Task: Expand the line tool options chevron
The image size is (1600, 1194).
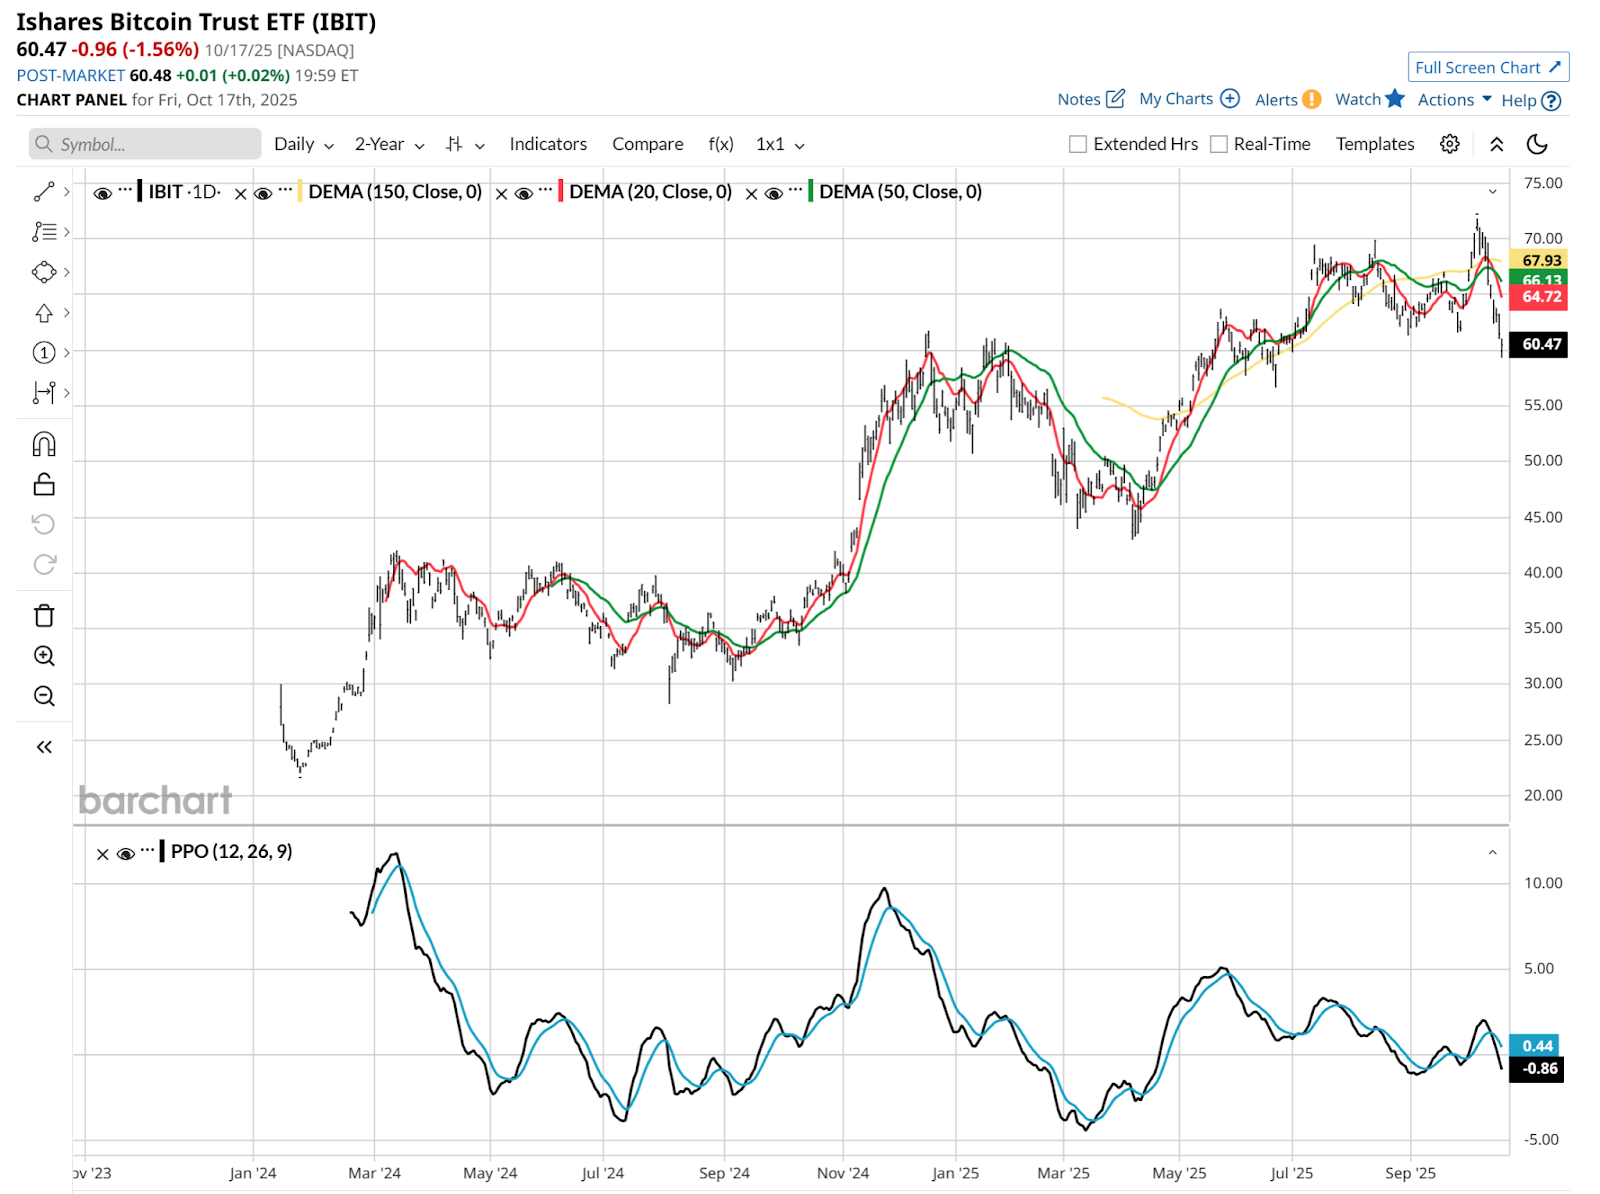Action: click(67, 191)
